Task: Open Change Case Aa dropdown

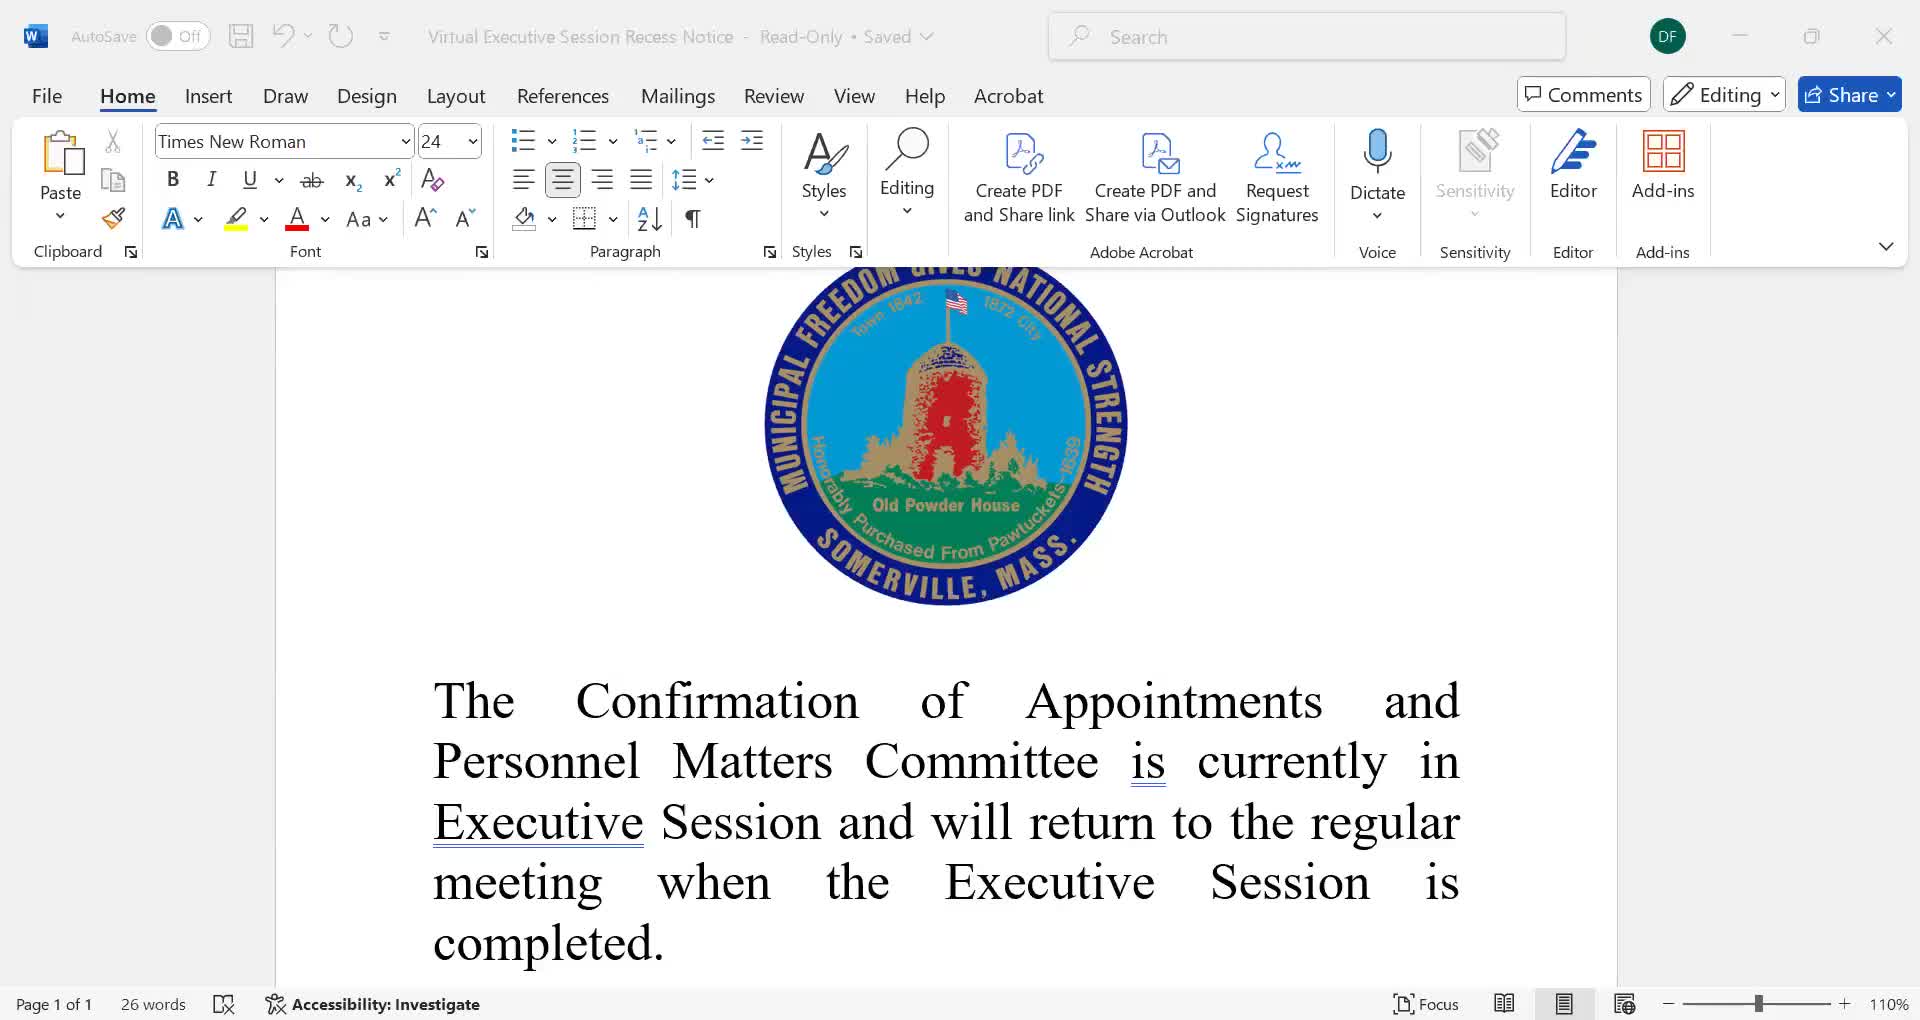Action: pyautogui.click(x=366, y=219)
